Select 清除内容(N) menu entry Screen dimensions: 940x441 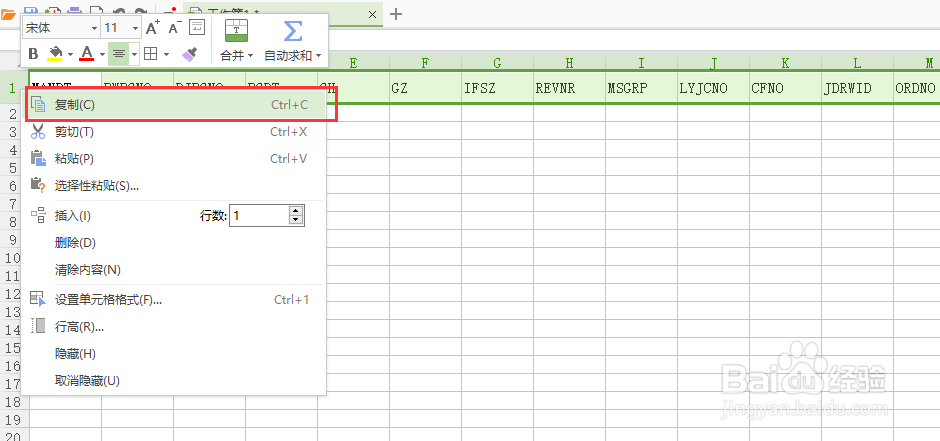pyautogui.click(x=174, y=270)
